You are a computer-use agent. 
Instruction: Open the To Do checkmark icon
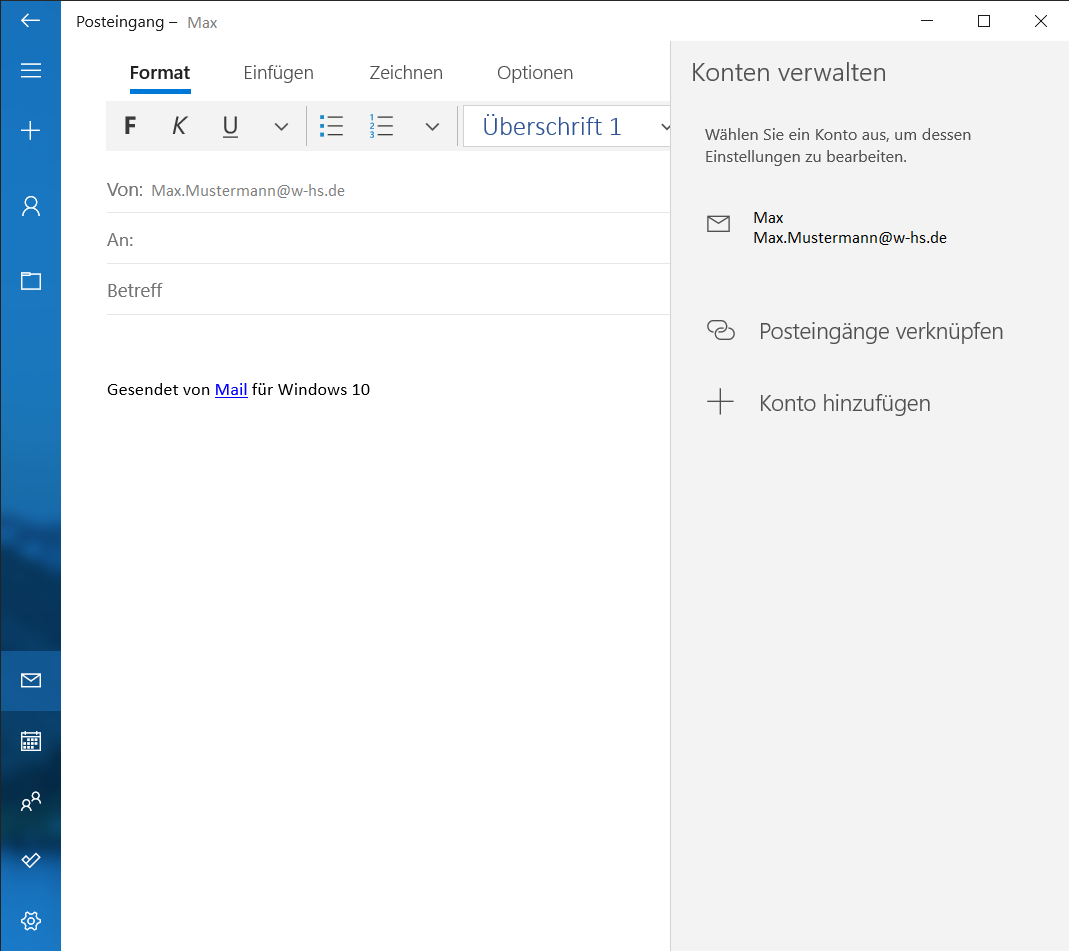point(30,860)
